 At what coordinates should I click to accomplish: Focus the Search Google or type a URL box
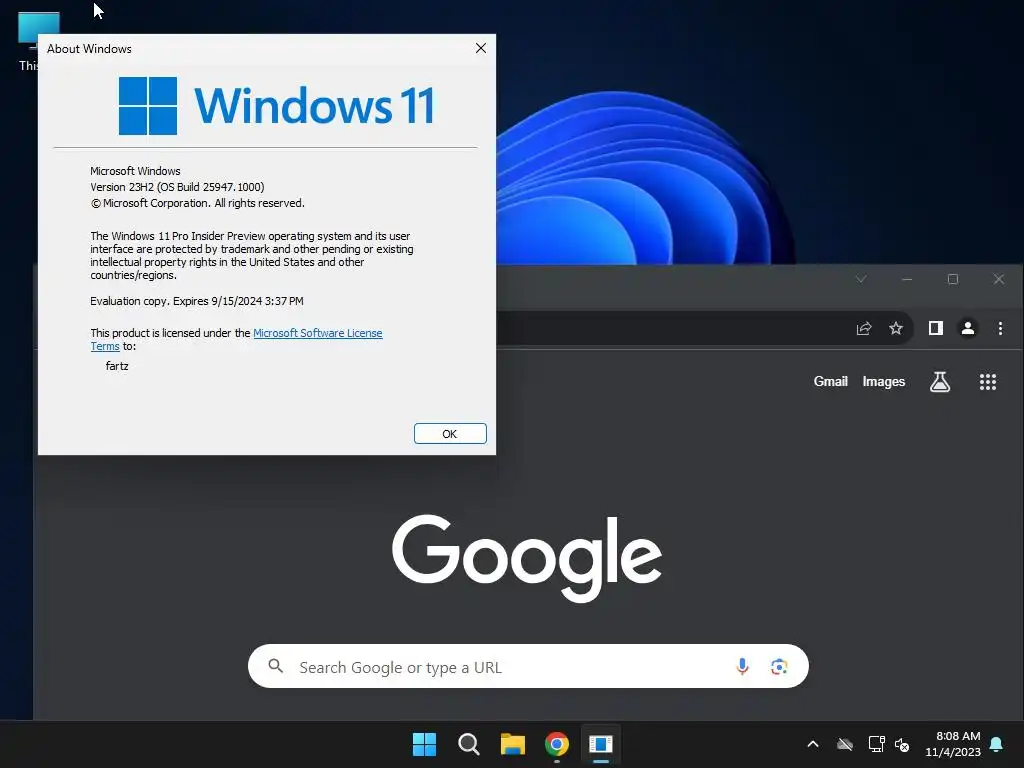coord(528,666)
